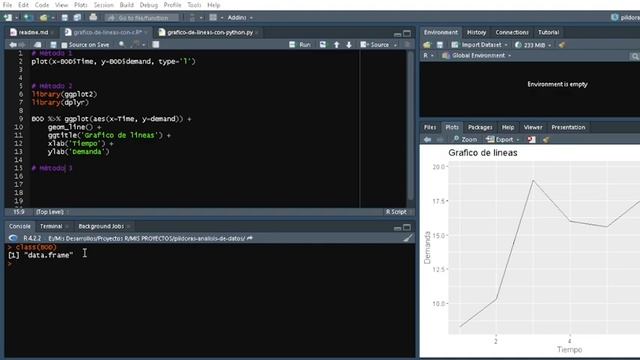
Task: Save current document from main toolbar
Action: pyautogui.click(x=64, y=18)
